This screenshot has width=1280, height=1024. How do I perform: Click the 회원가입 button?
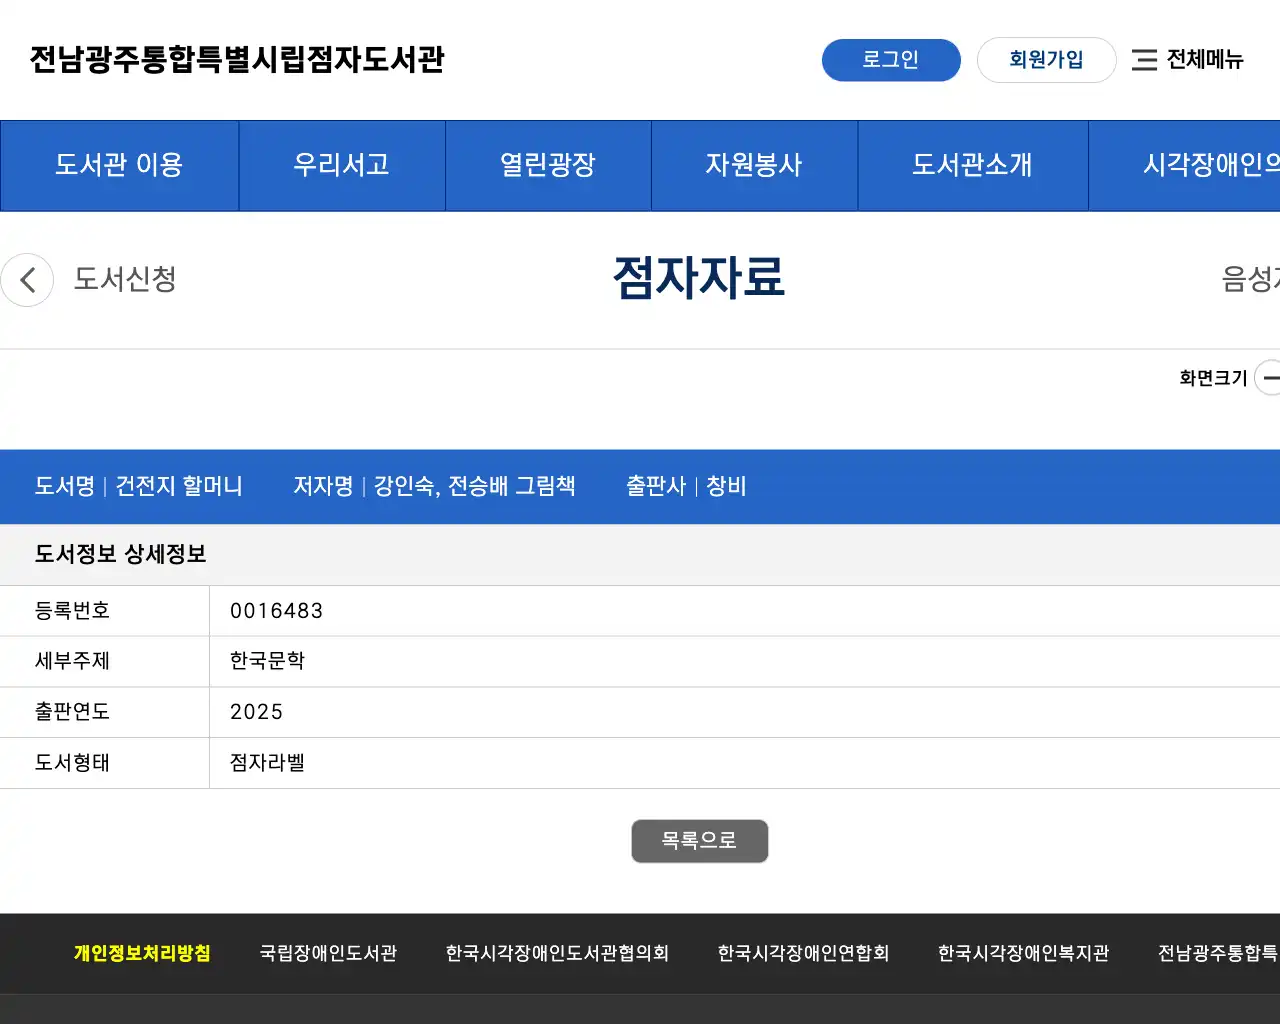(x=1046, y=60)
